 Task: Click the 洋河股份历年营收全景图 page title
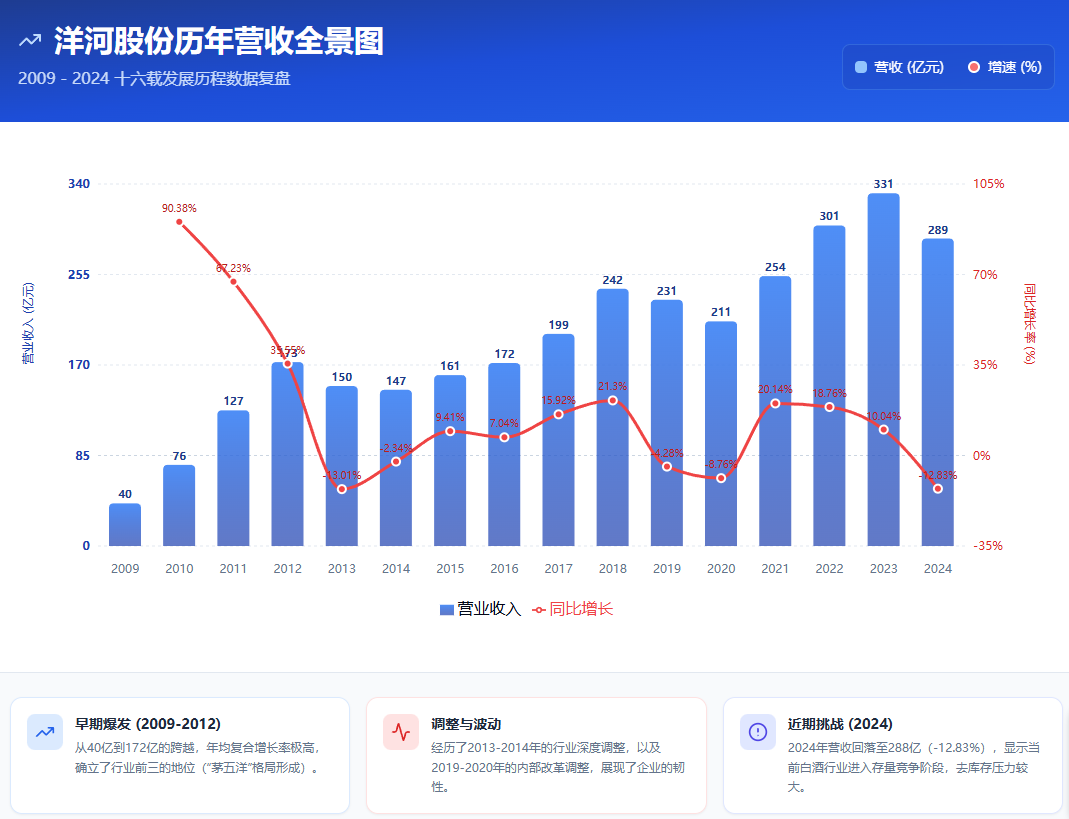218,41
